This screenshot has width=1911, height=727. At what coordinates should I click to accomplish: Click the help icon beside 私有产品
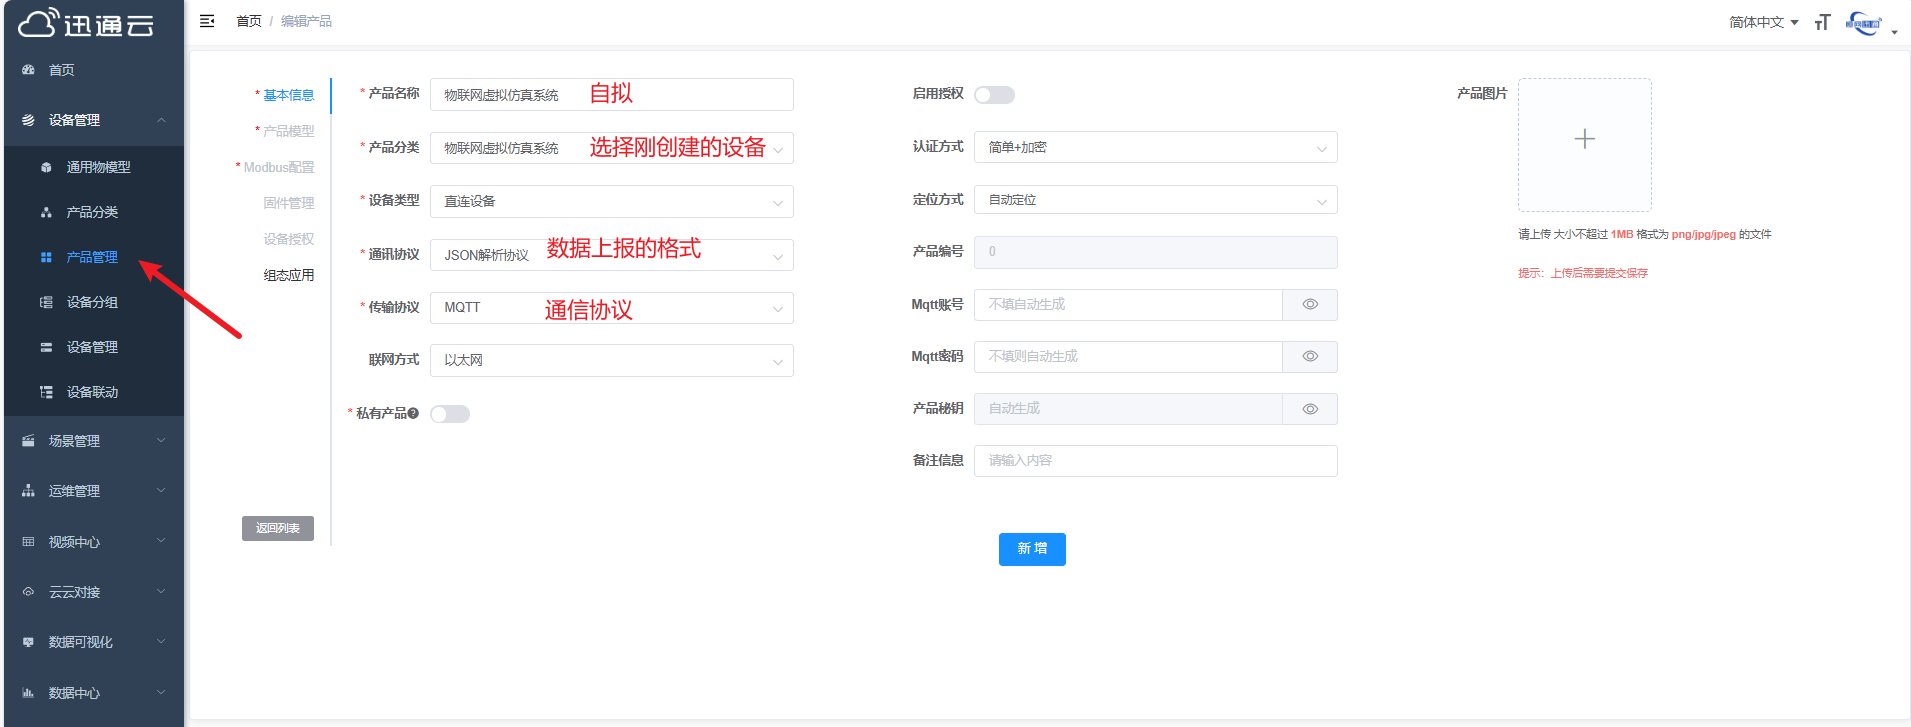pos(413,413)
